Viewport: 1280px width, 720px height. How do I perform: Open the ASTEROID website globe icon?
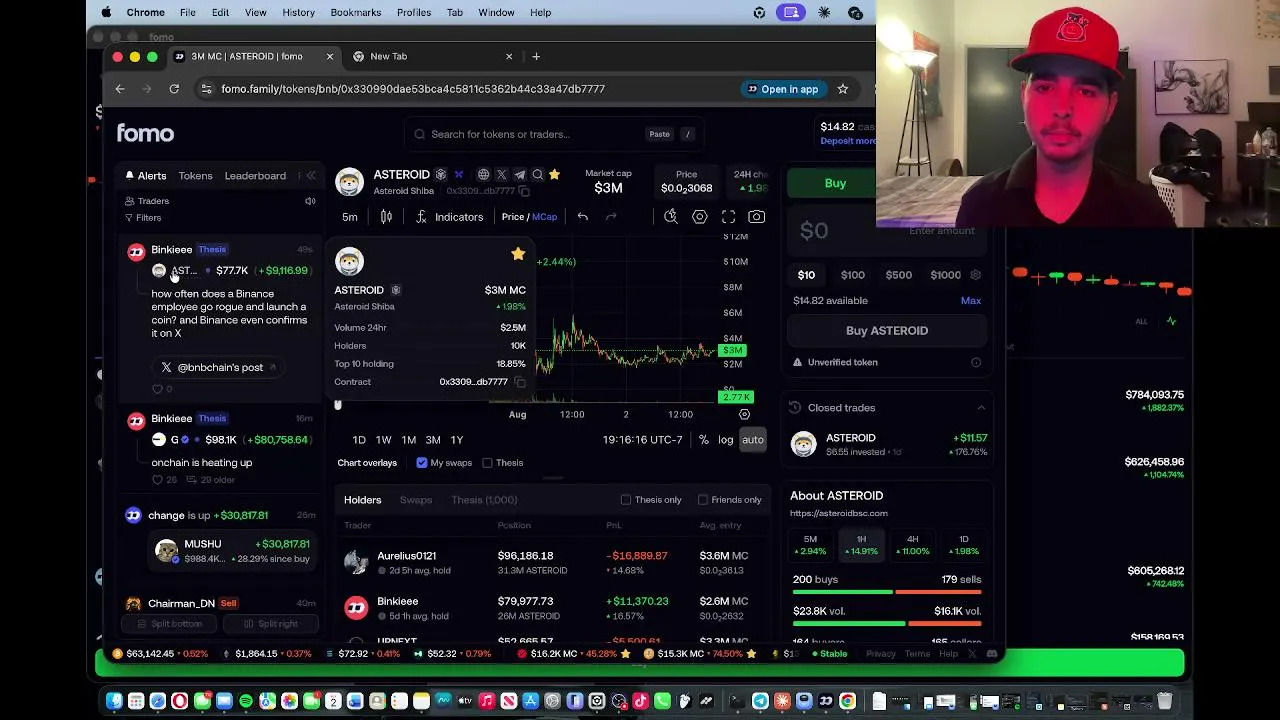(x=483, y=175)
